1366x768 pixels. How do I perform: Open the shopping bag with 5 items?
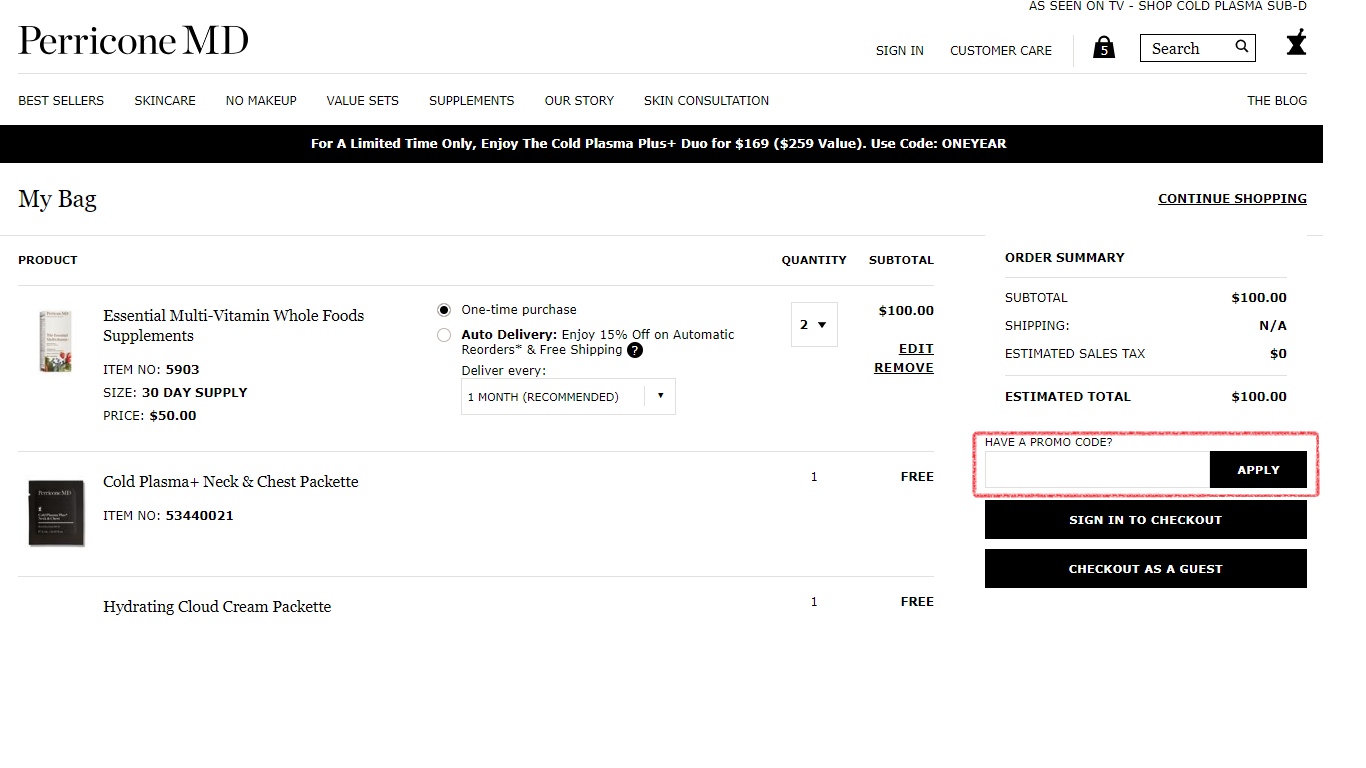point(1103,47)
